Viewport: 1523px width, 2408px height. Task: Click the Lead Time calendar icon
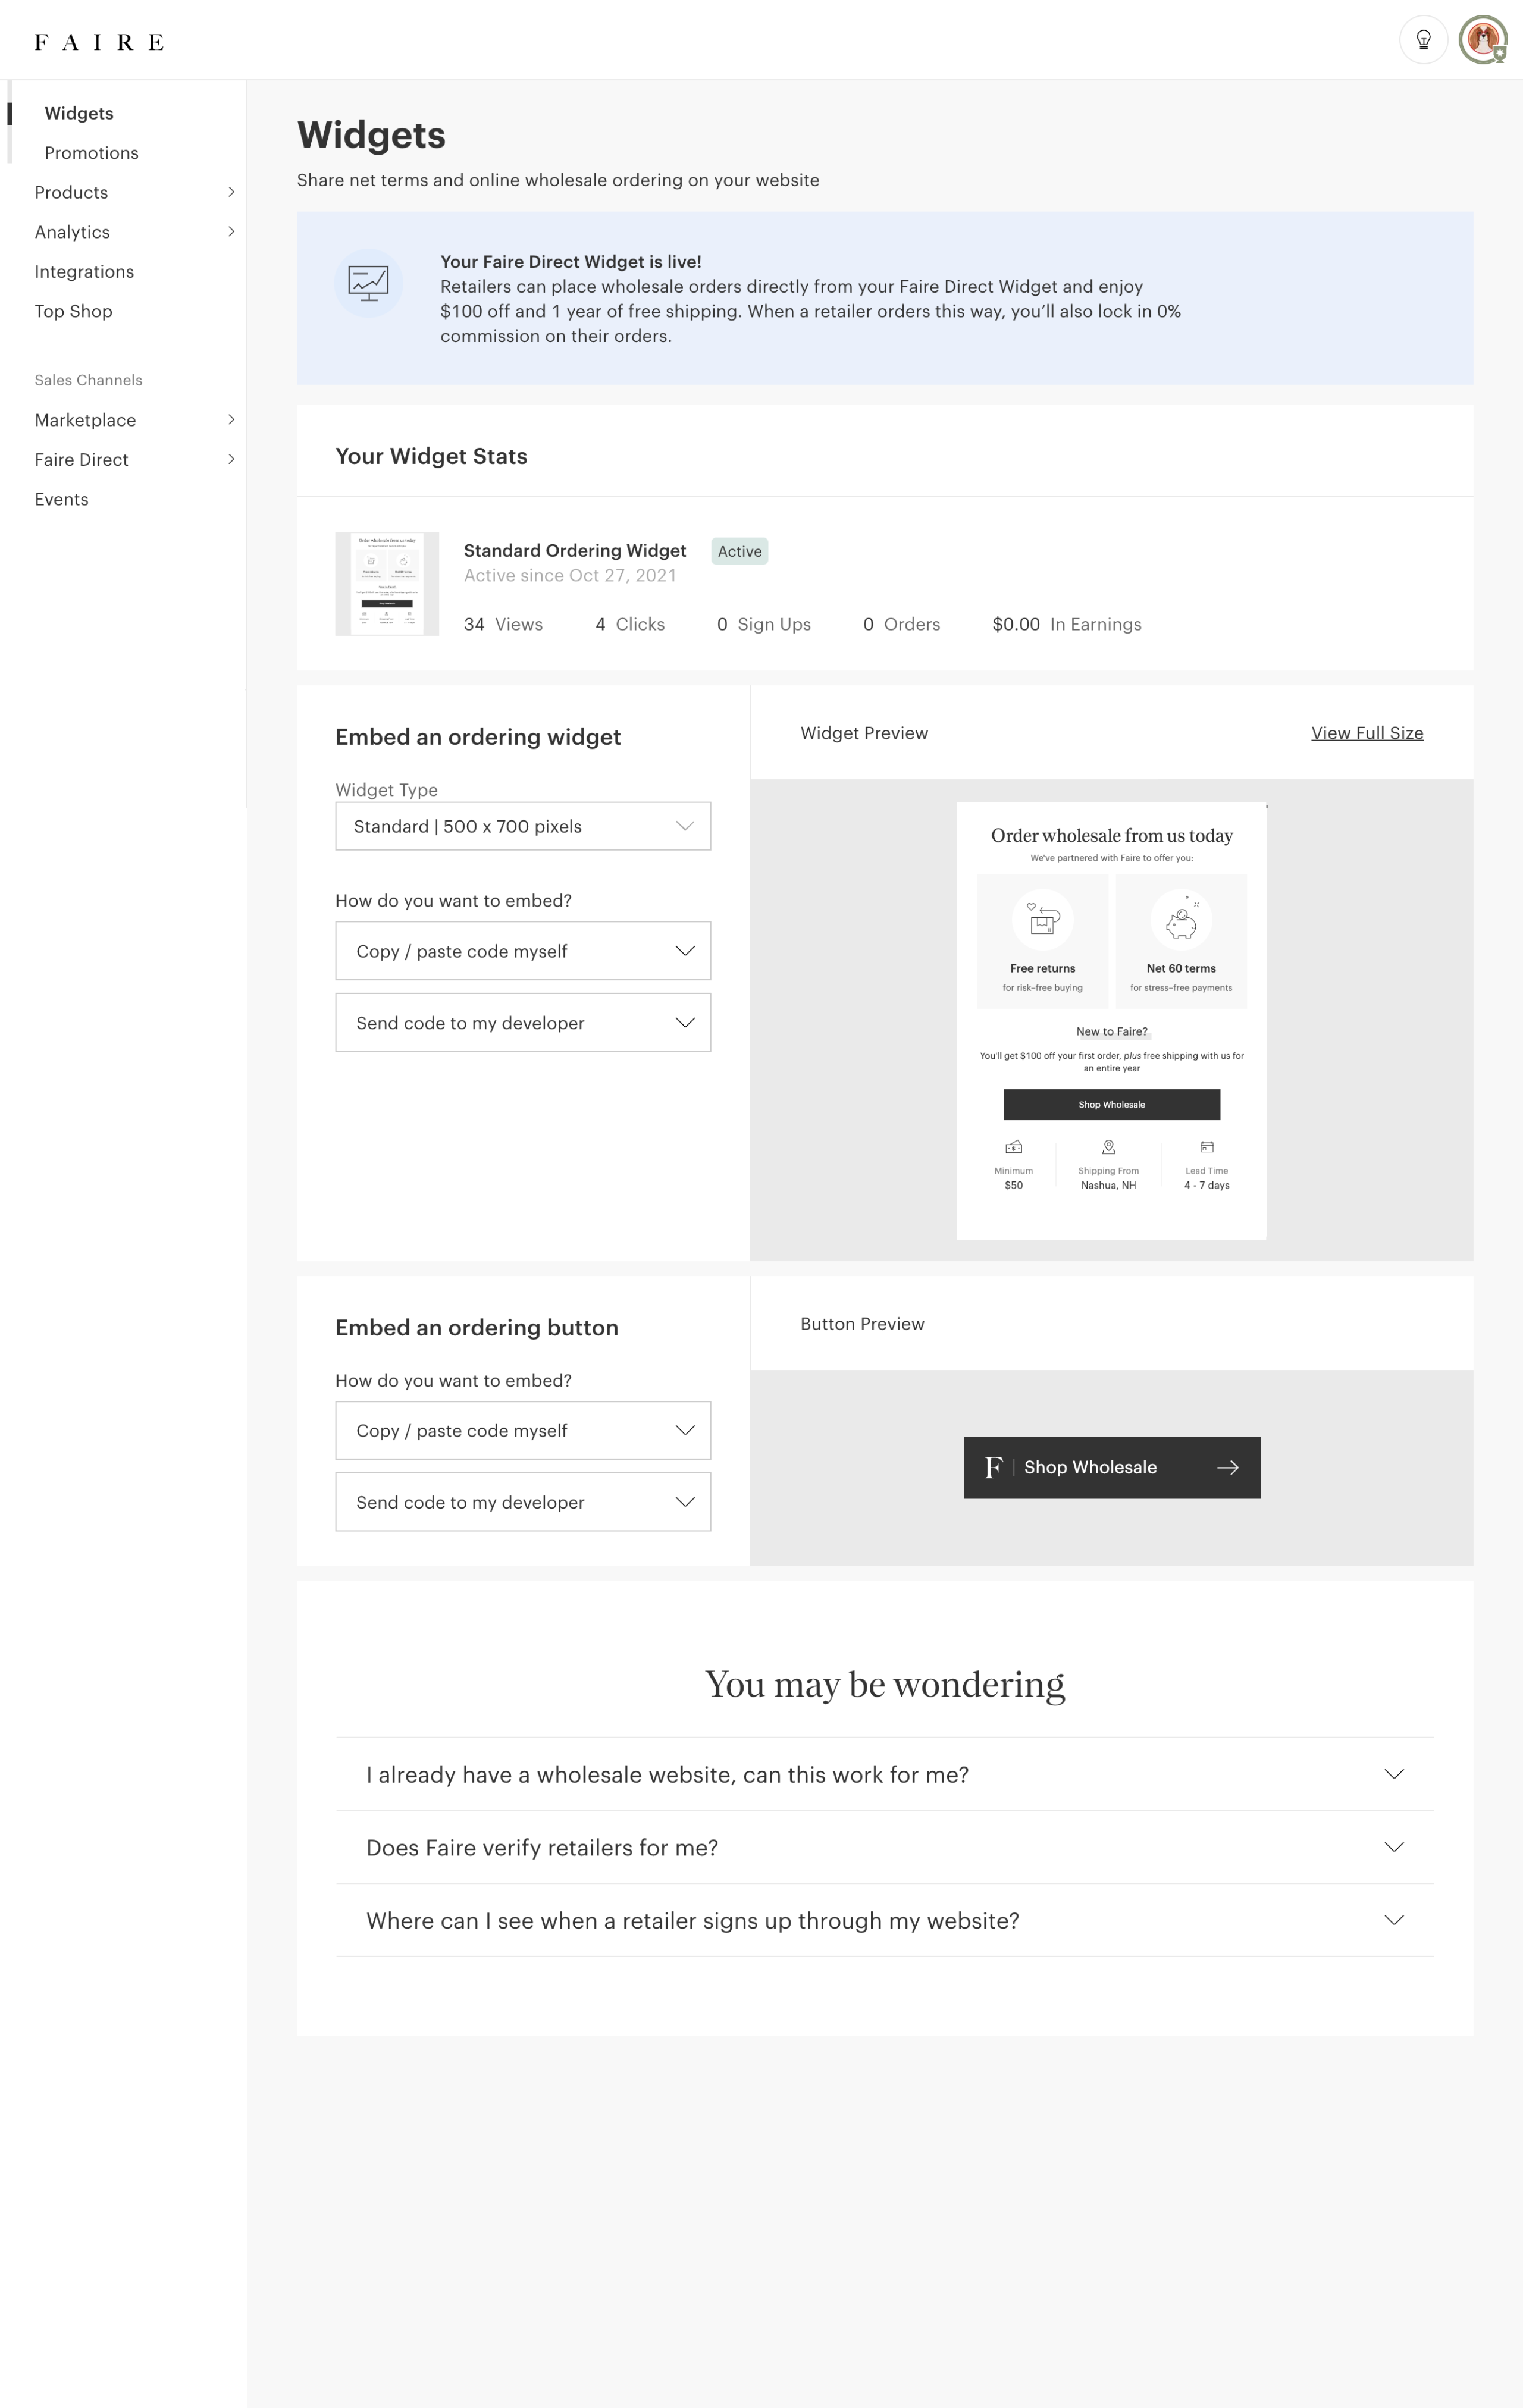(1207, 1147)
